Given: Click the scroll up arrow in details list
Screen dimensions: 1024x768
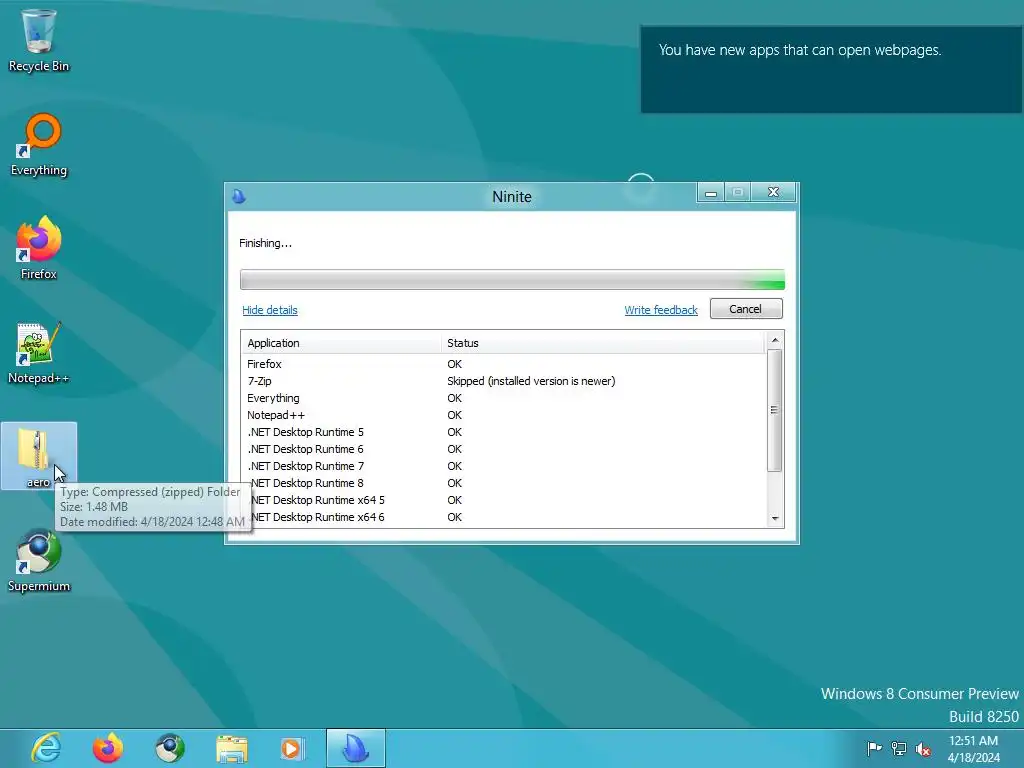Looking at the screenshot, I should (775, 340).
